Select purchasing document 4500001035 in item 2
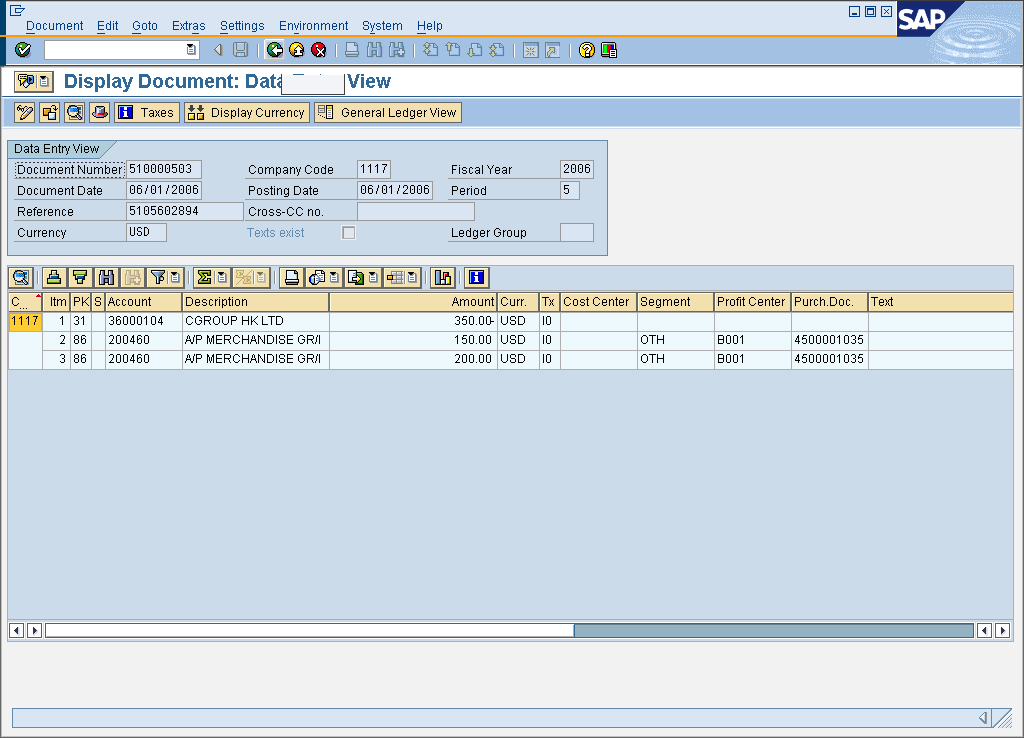This screenshot has width=1024, height=738. tap(829, 340)
